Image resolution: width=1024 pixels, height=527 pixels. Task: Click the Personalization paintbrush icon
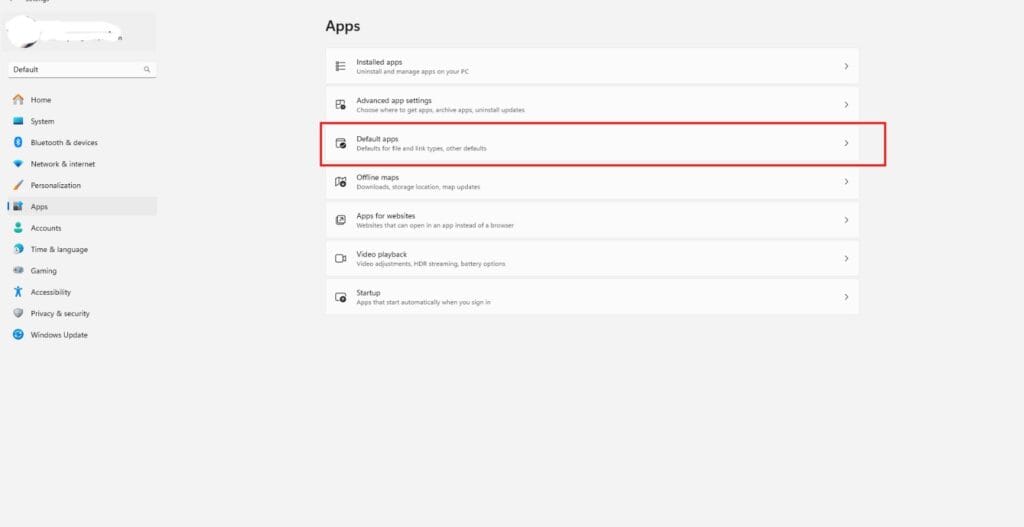18,185
